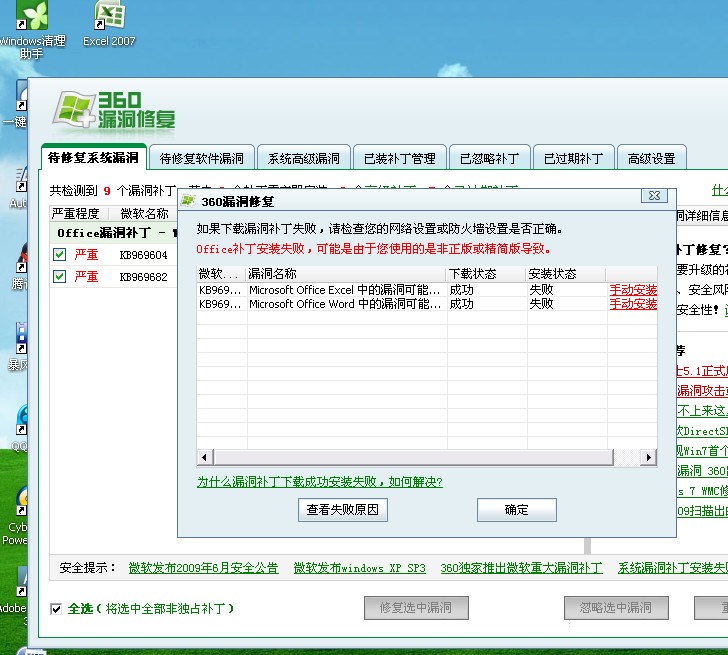Click 手动安装 link for the Word patch
Viewport: 728px width, 655px height.
click(x=633, y=304)
